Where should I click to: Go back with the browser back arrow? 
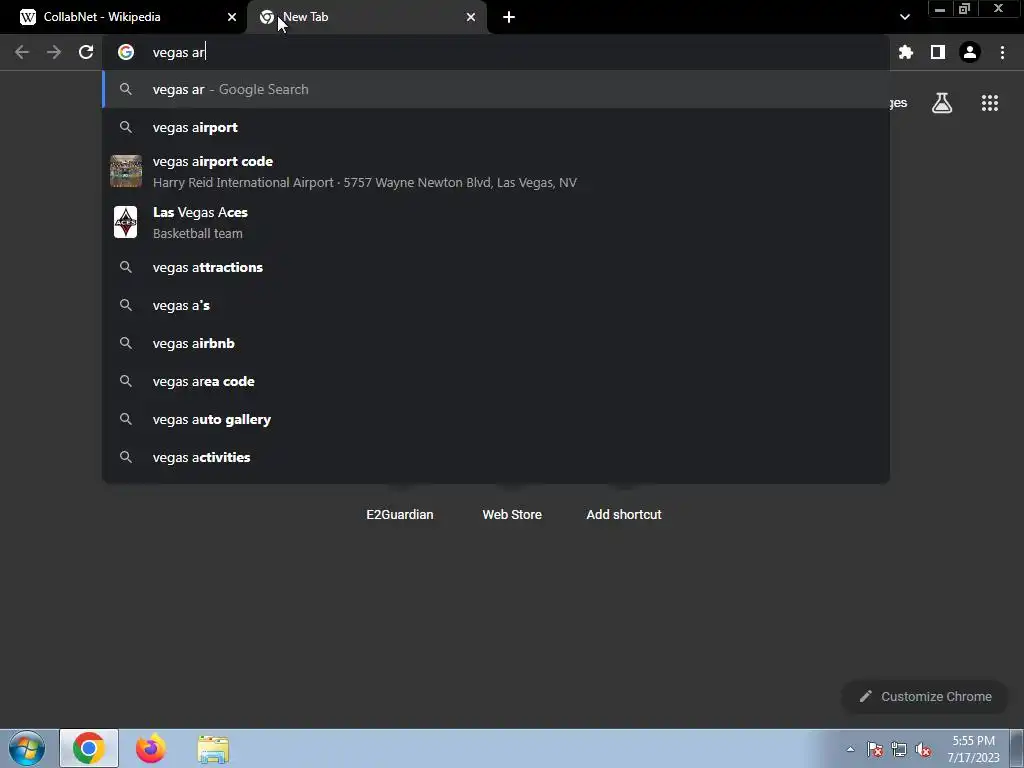click(x=22, y=52)
